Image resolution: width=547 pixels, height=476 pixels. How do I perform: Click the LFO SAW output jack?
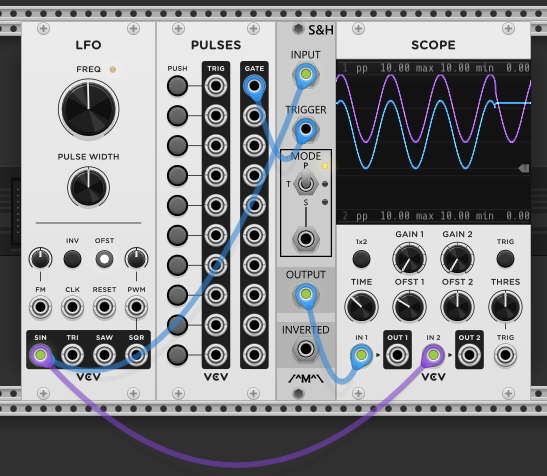coord(104,355)
